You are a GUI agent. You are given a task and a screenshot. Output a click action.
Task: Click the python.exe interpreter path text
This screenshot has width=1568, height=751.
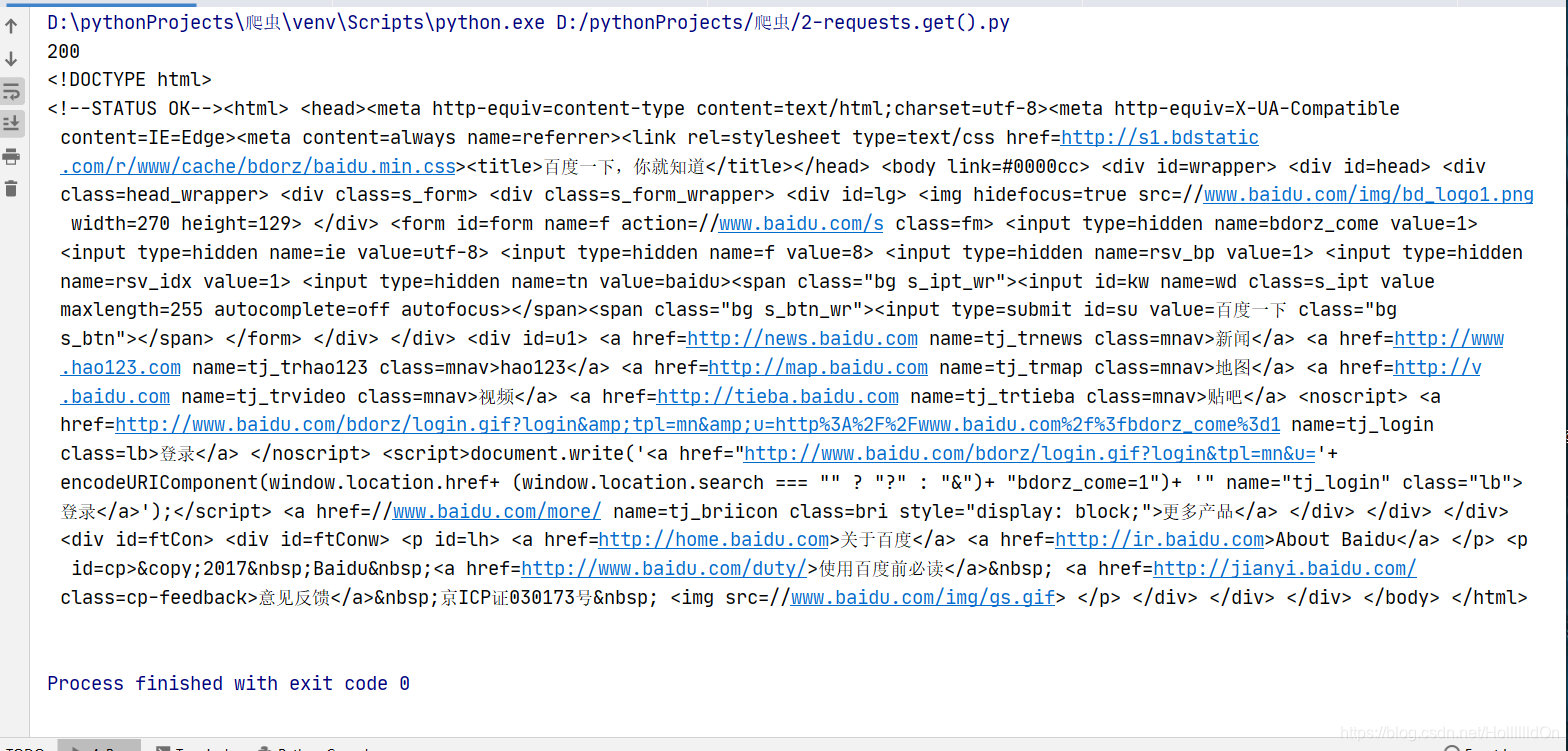coord(296,22)
